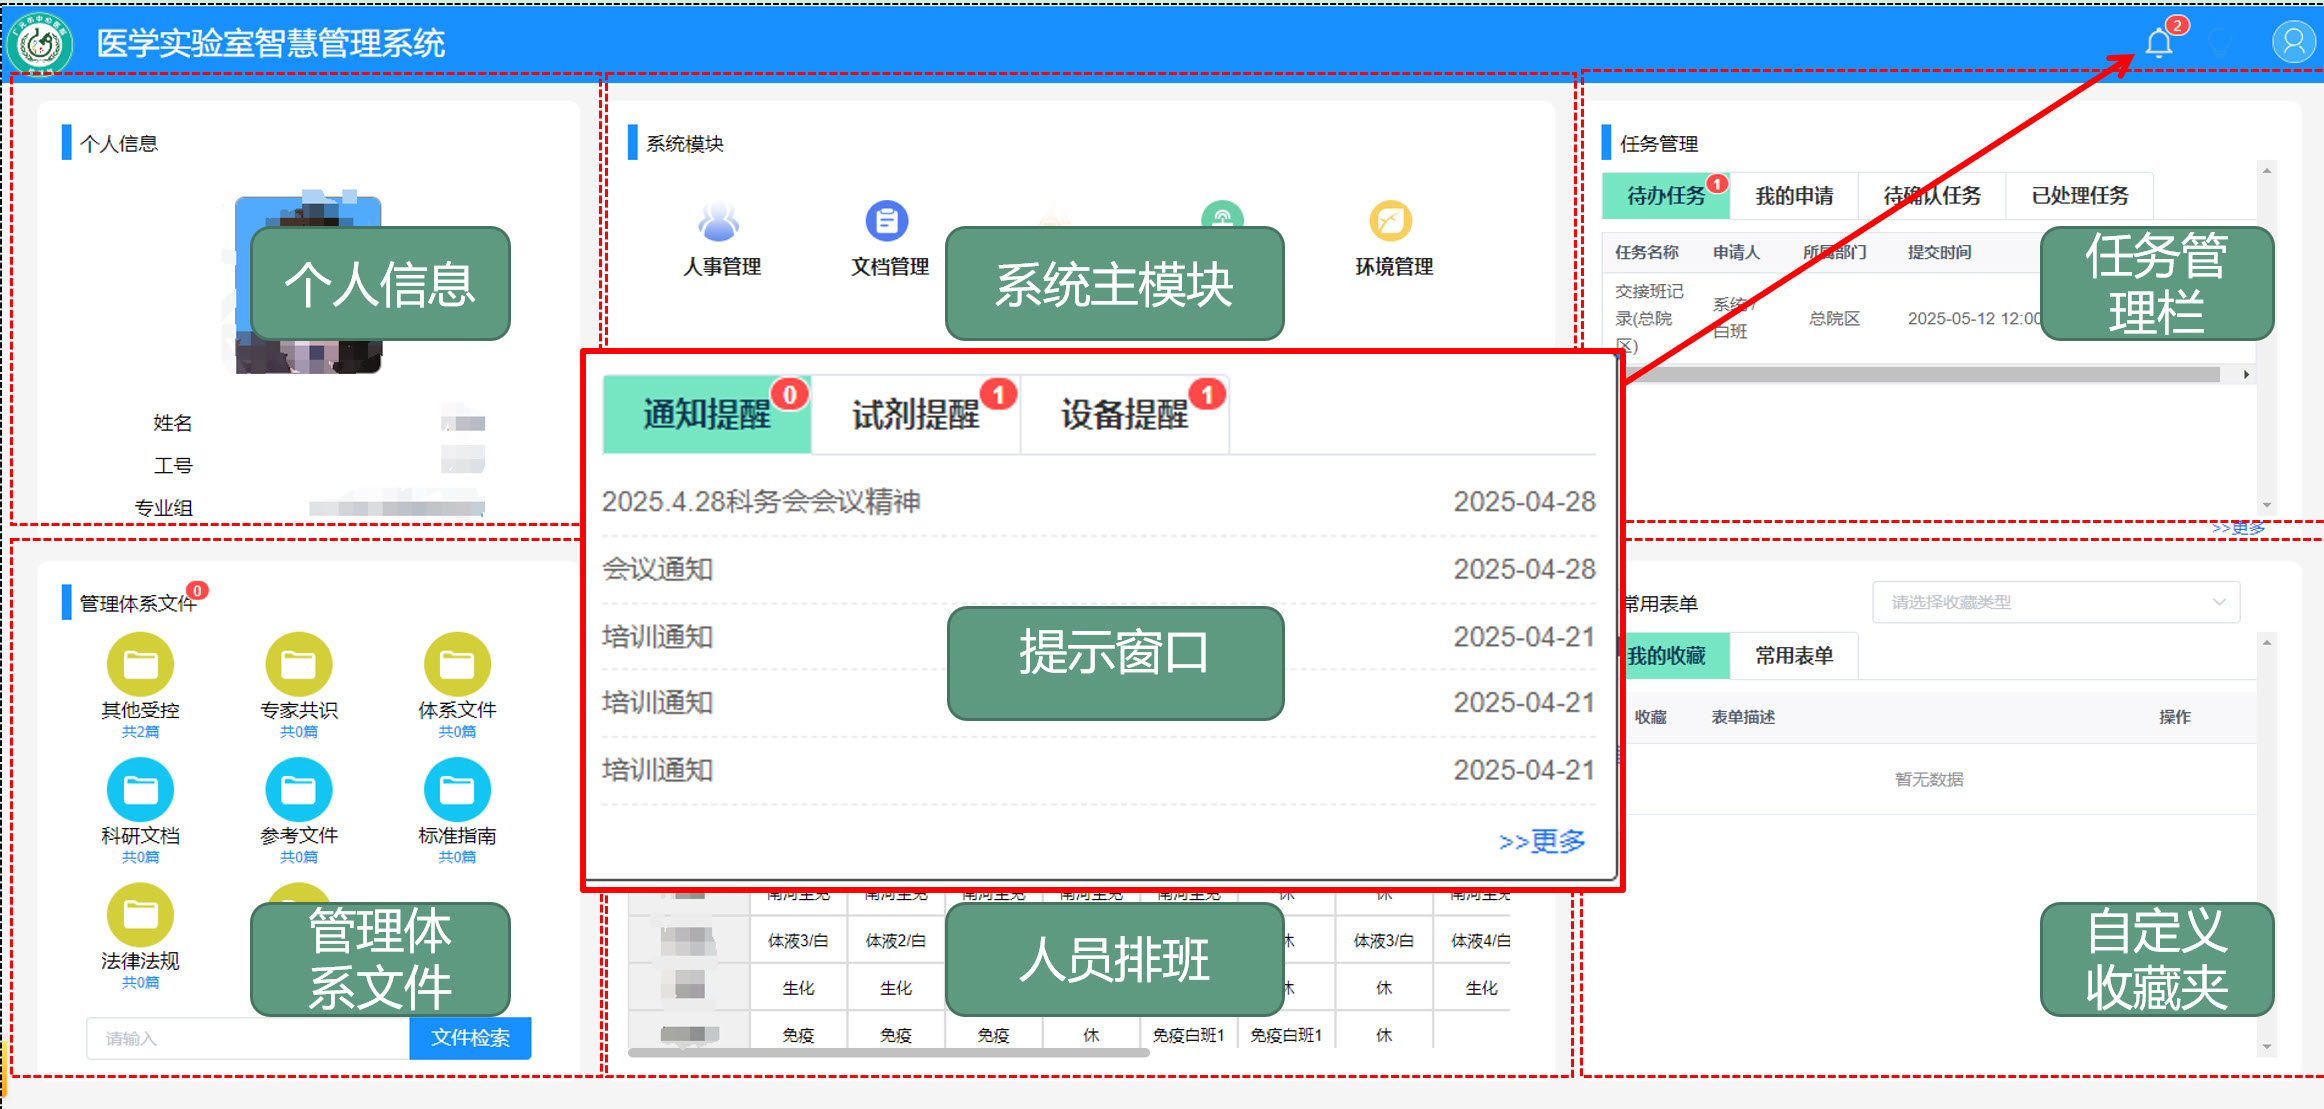
Task: Switch to the 试剂提醒 tab
Action: click(915, 415)
